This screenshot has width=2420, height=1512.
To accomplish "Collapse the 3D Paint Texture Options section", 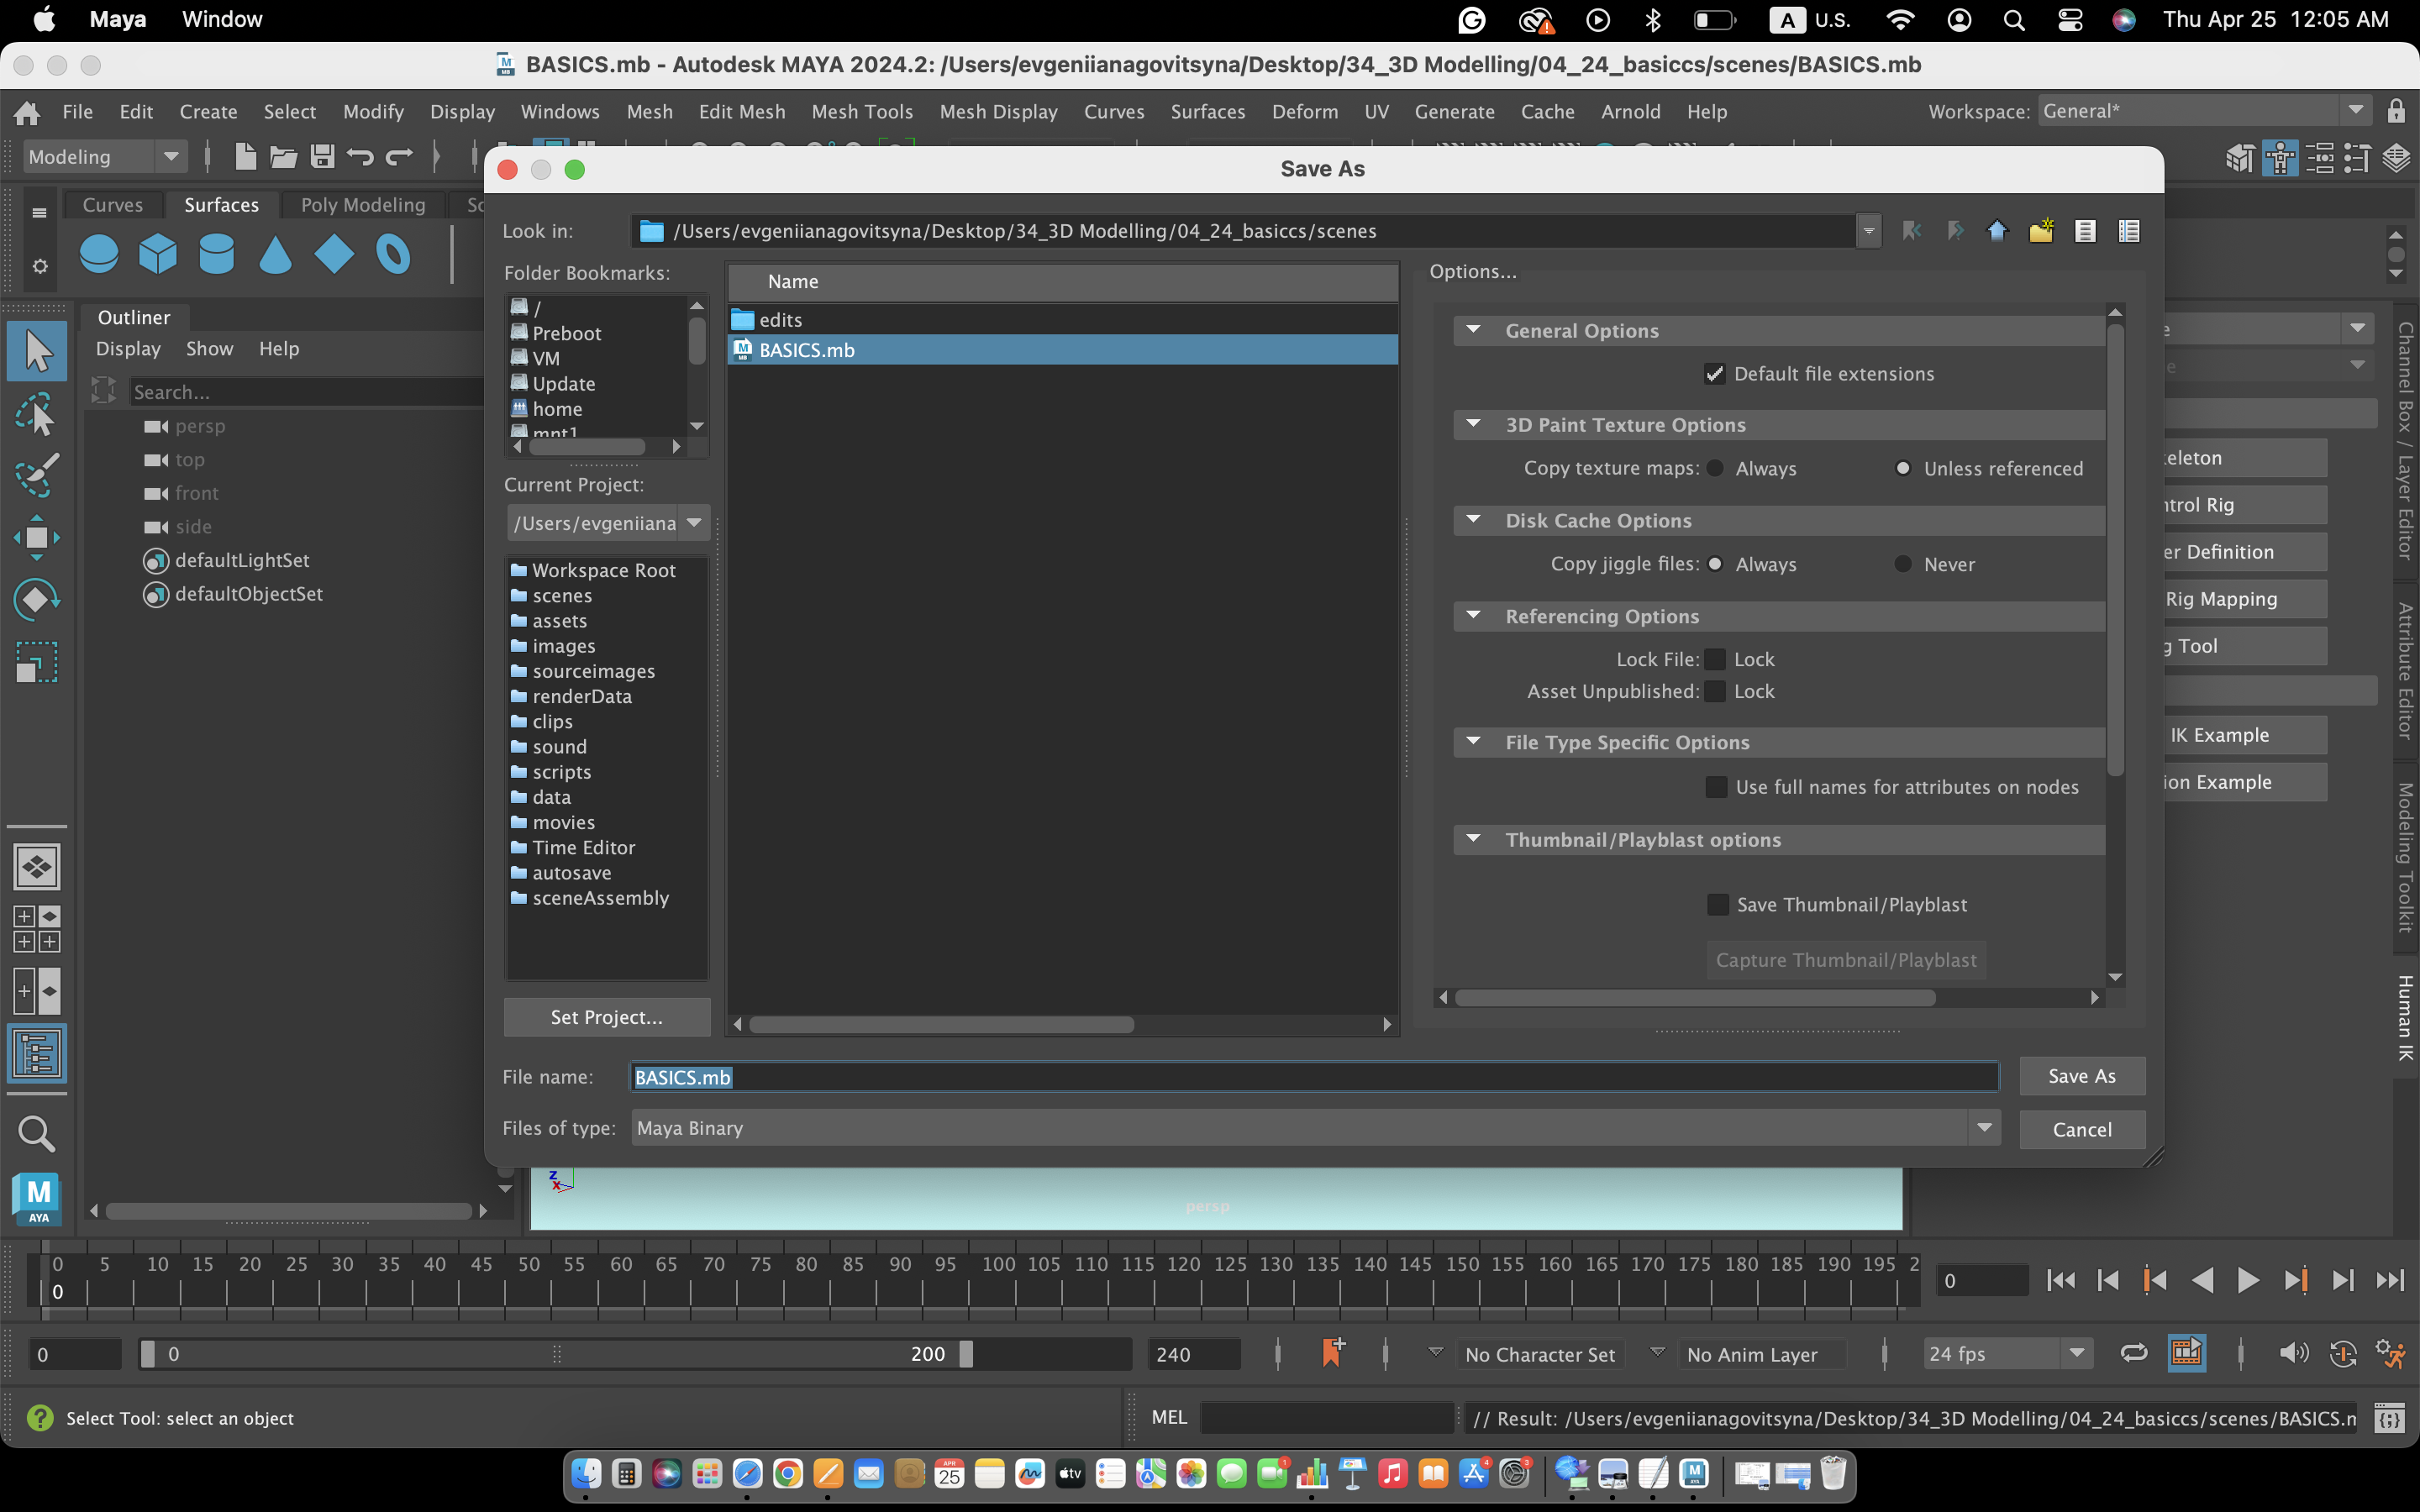I will click(1473, 424).
